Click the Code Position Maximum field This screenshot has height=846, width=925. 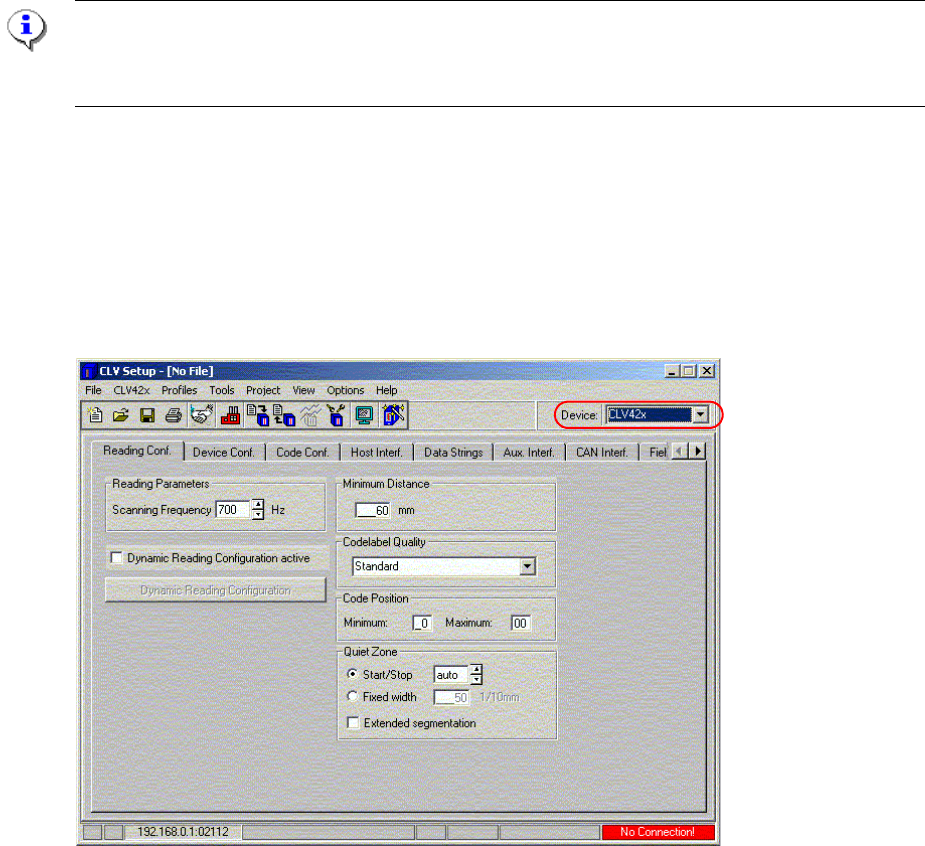coord(520,623)
